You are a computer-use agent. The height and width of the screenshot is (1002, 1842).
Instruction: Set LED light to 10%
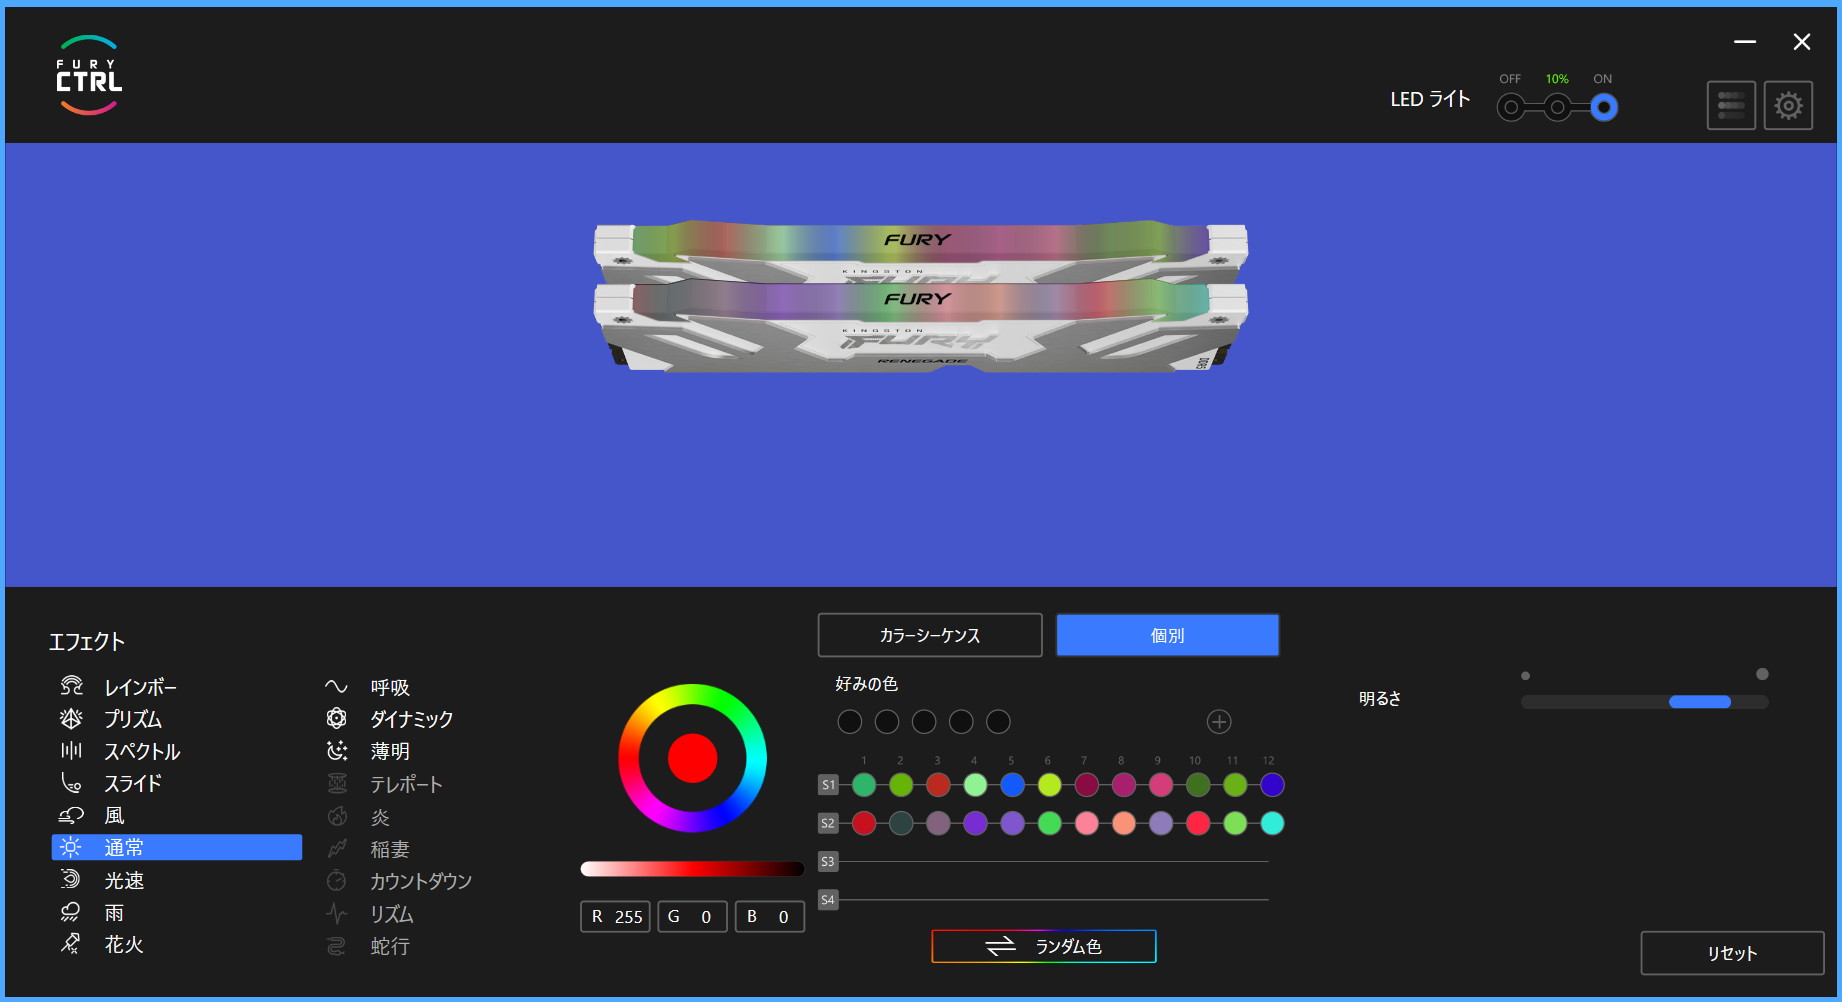1557,107
